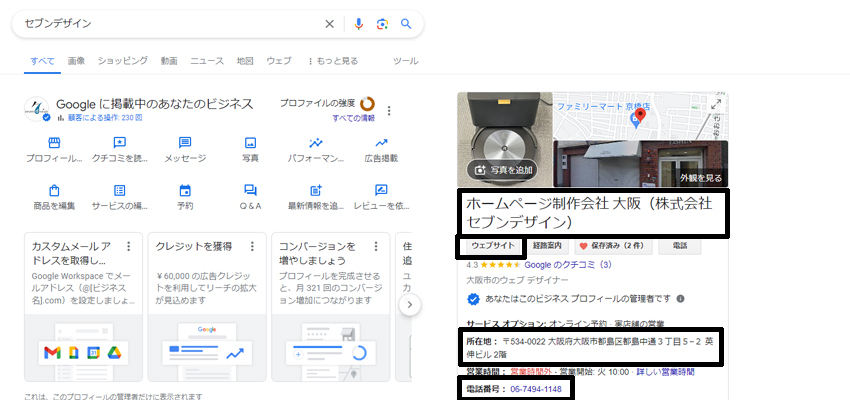The image size is (850, 400).
Task: Click the ウェブサイト button
Action: [493, 246]
